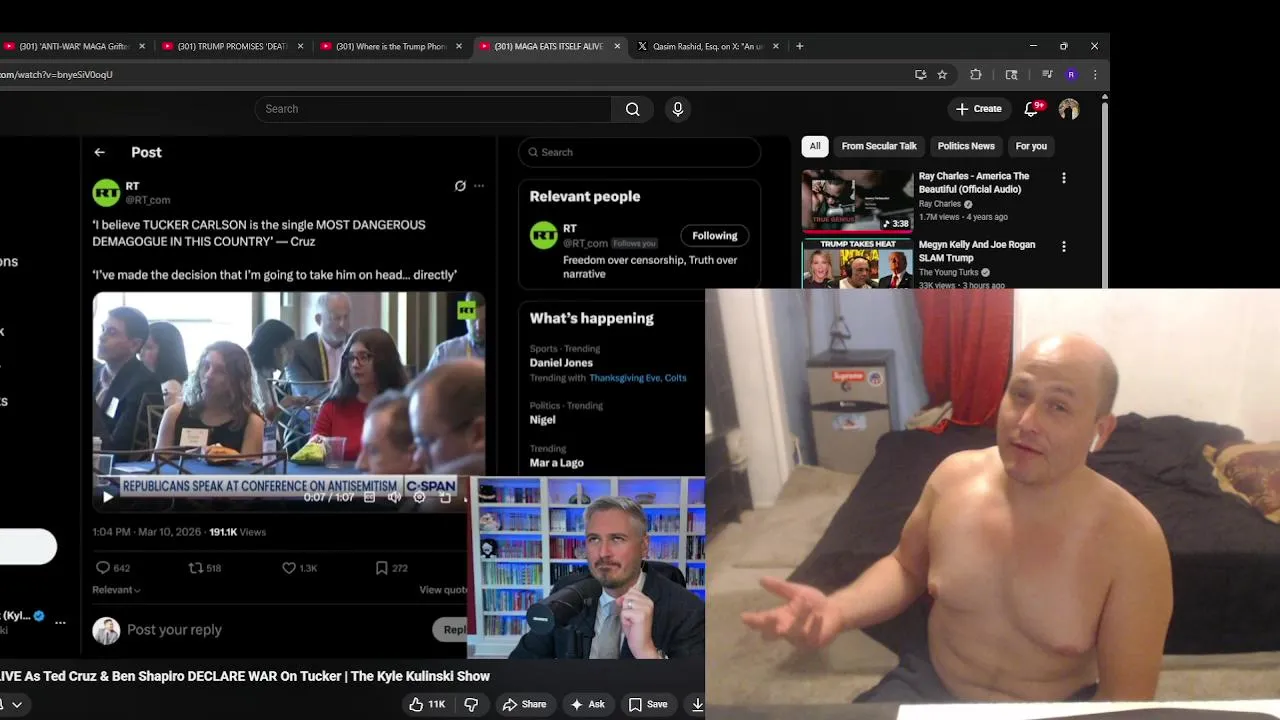Viewport: 1280px width, 720px height.
Task: Click the Daniel Jones trending topic
Action: click(x=561, y=363)
